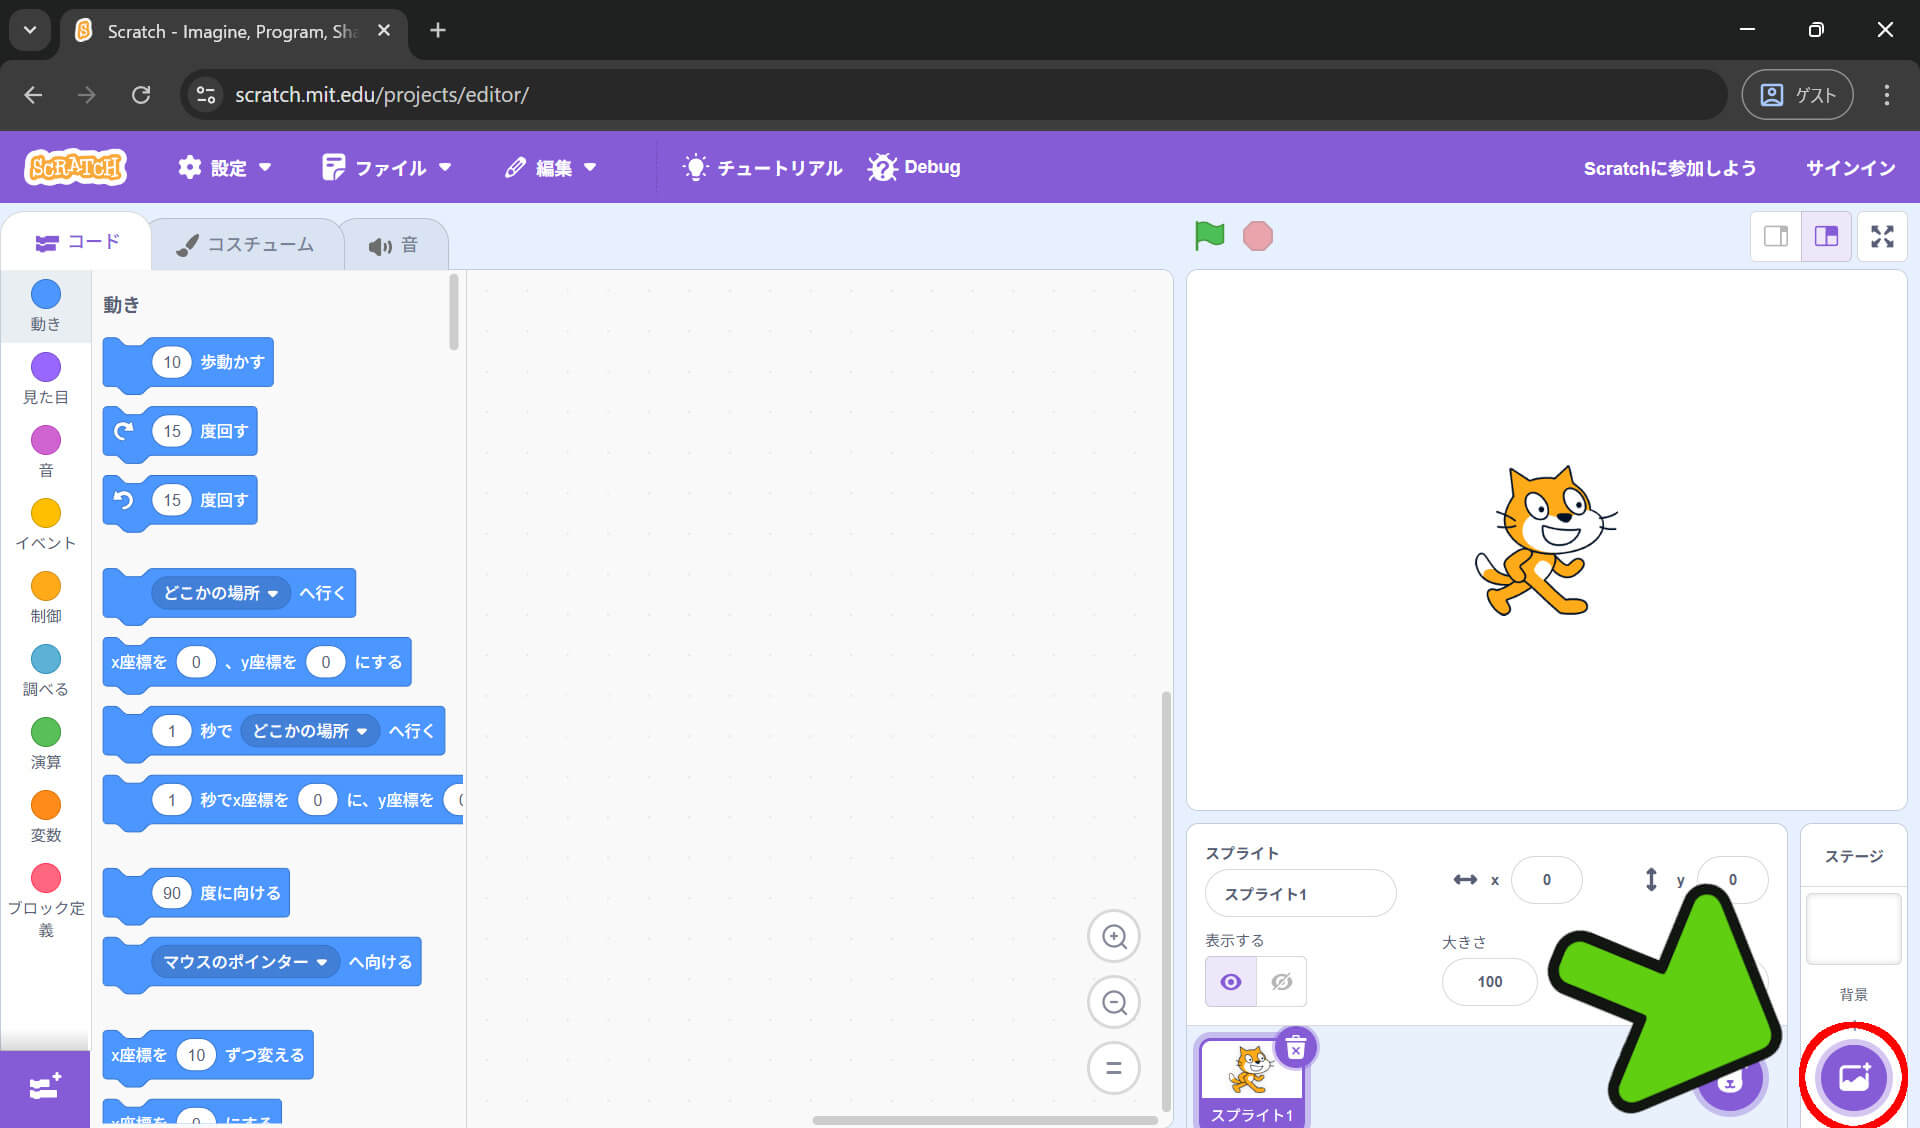Open the add extension button
The height and width of the screenshot is (1128, 1920).
[45, 1087]
